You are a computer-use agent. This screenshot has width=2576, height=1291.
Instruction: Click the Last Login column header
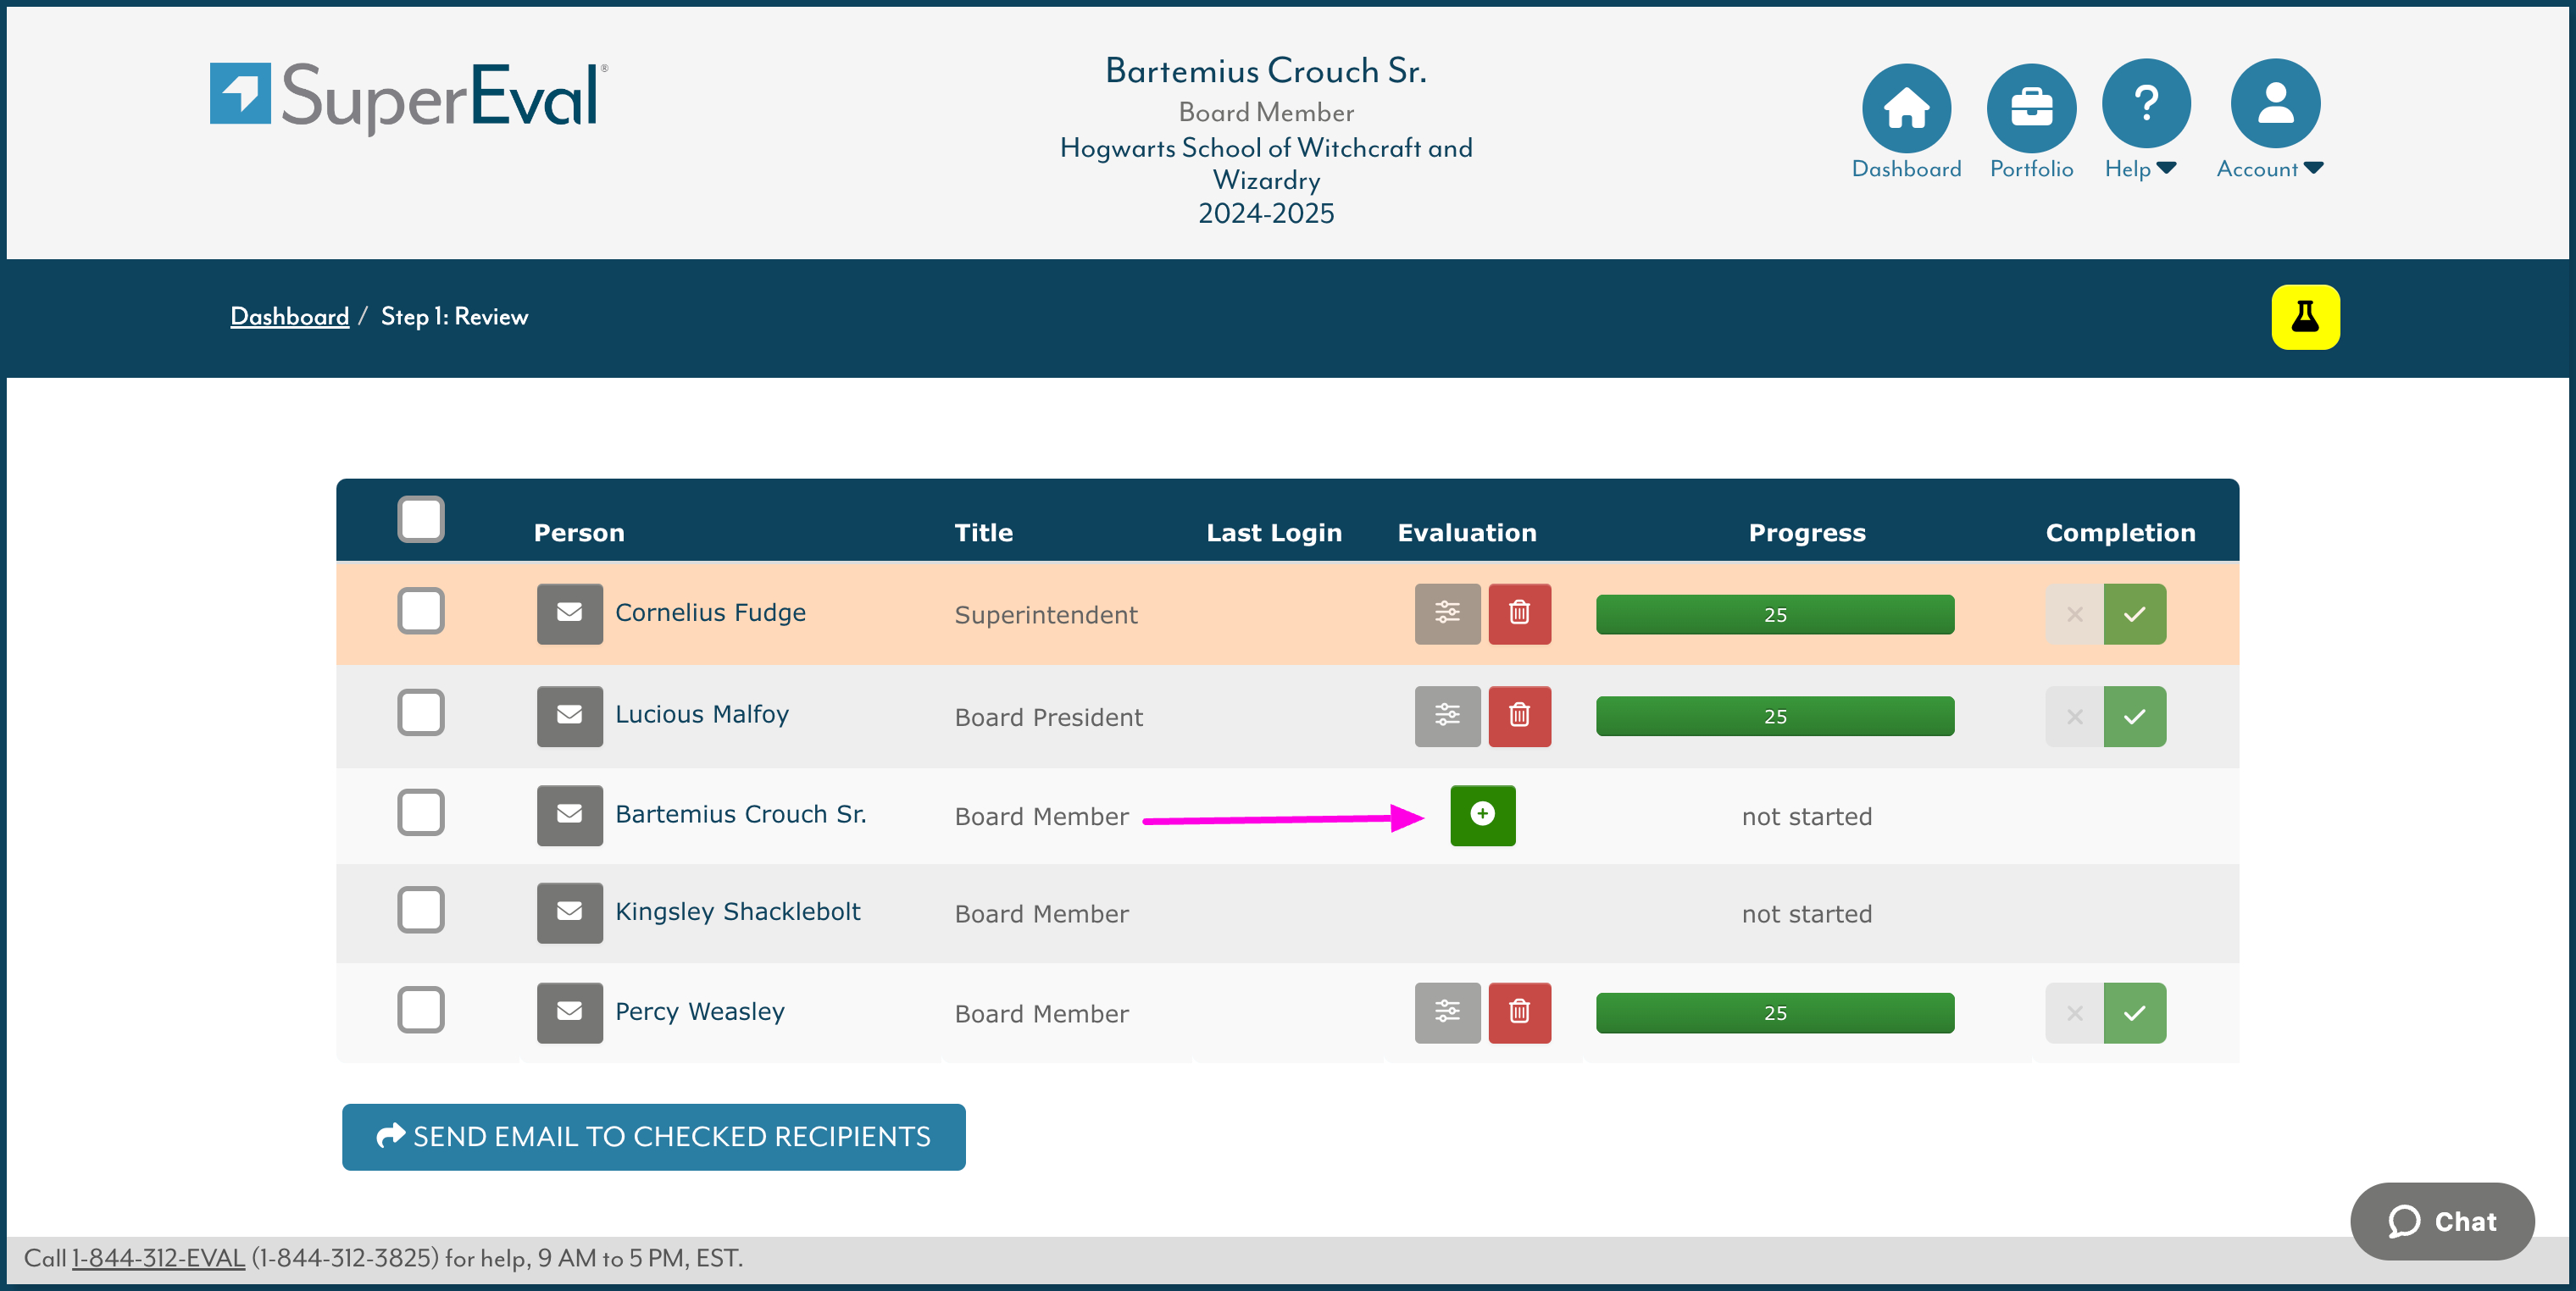(x=1273, y=533)
